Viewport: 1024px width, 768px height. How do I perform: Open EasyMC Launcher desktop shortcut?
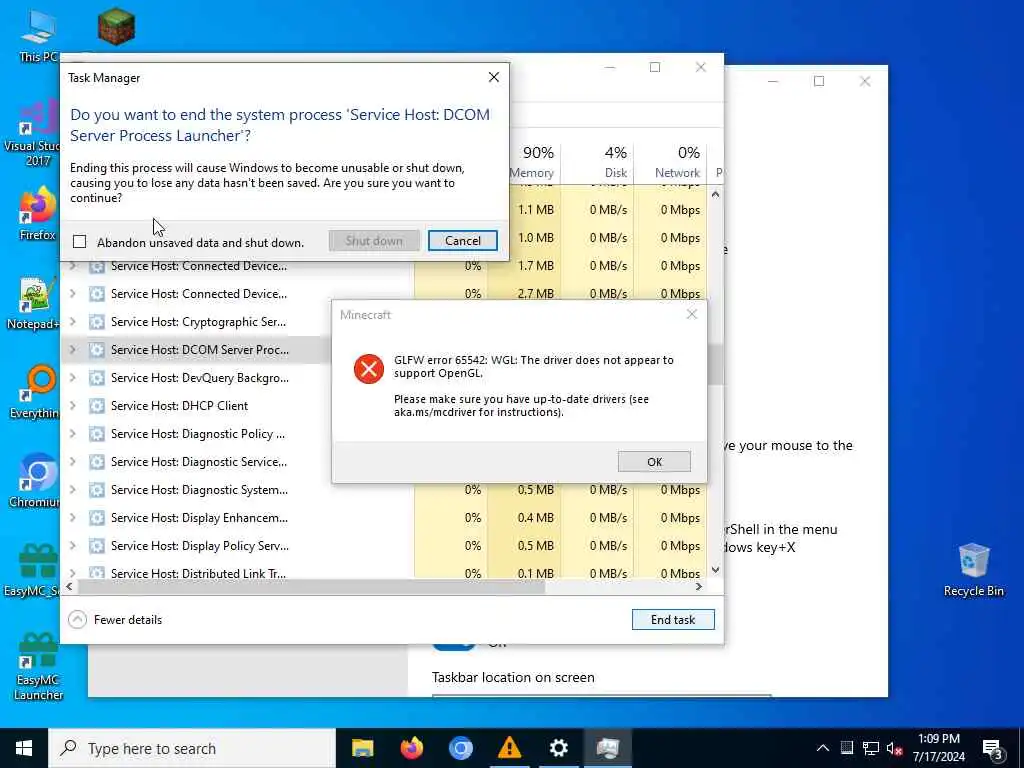tap(38, 666)
